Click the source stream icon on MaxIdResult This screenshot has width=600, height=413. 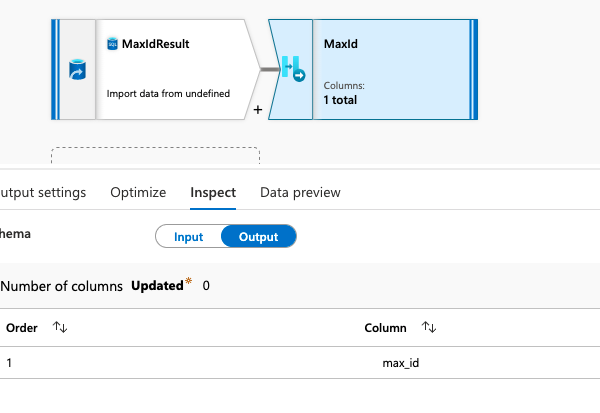(77, 69)
